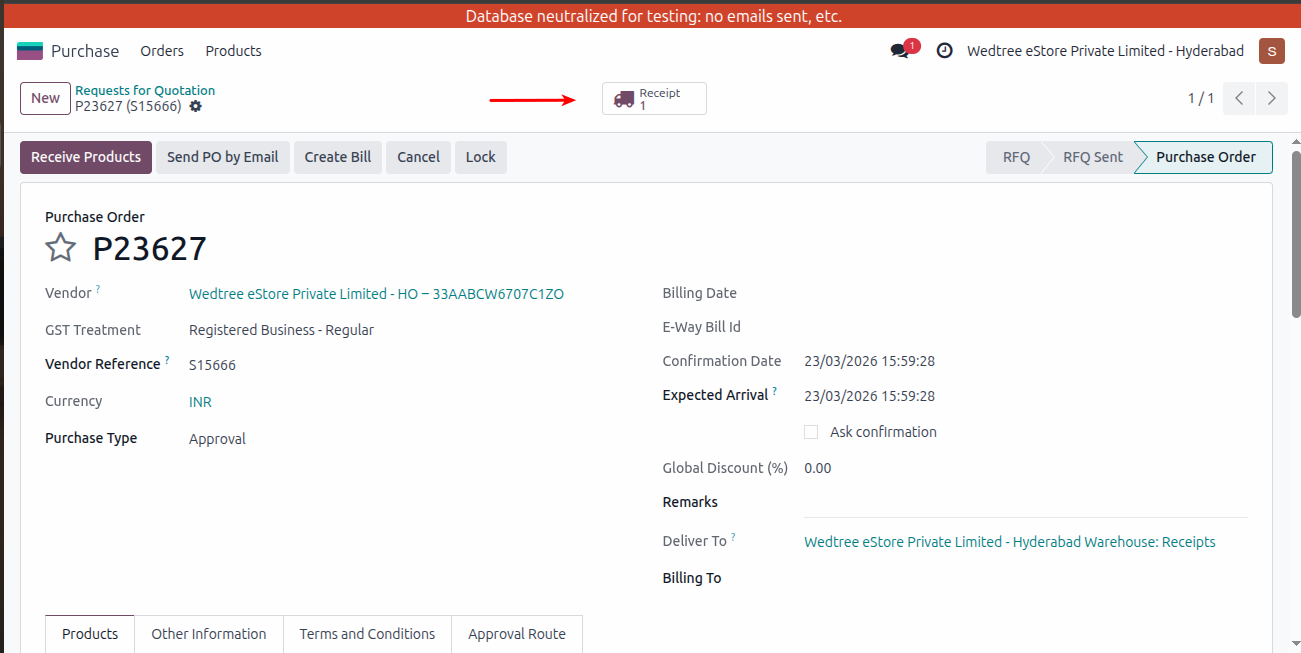Open the Orders menu

click(162, 51)
